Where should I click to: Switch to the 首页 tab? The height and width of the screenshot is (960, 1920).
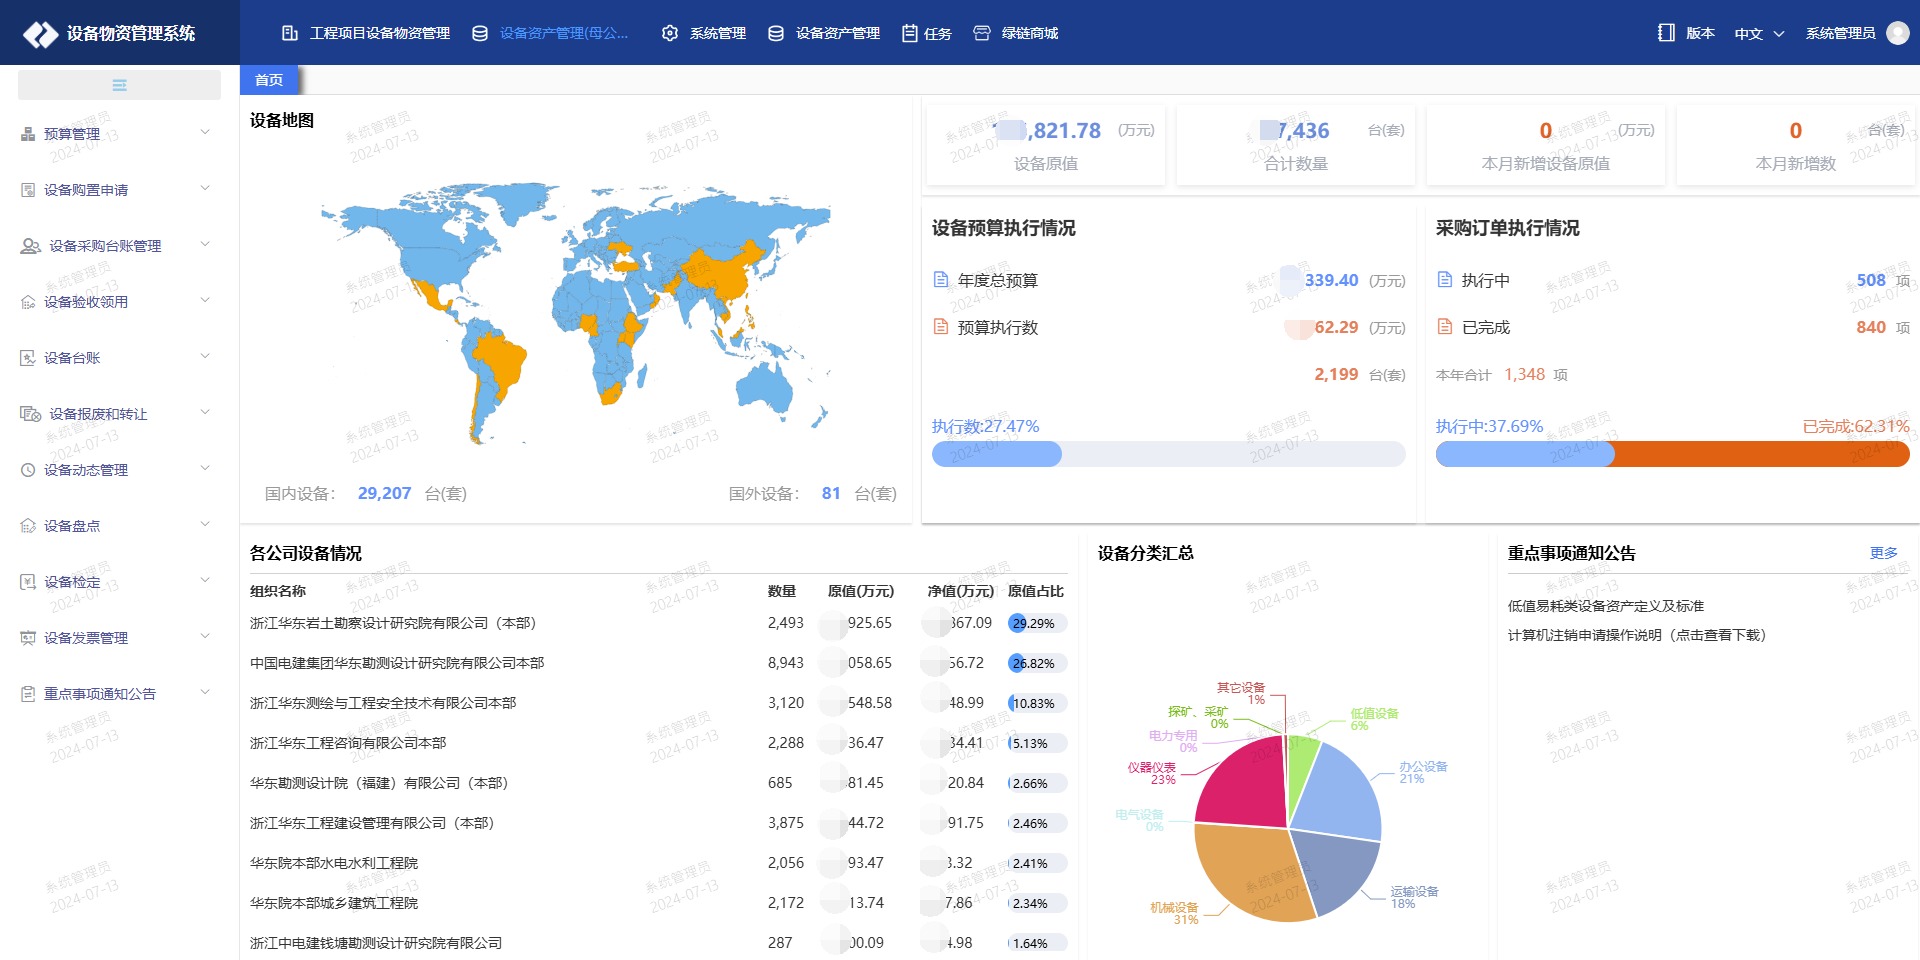tap(269, 80)
